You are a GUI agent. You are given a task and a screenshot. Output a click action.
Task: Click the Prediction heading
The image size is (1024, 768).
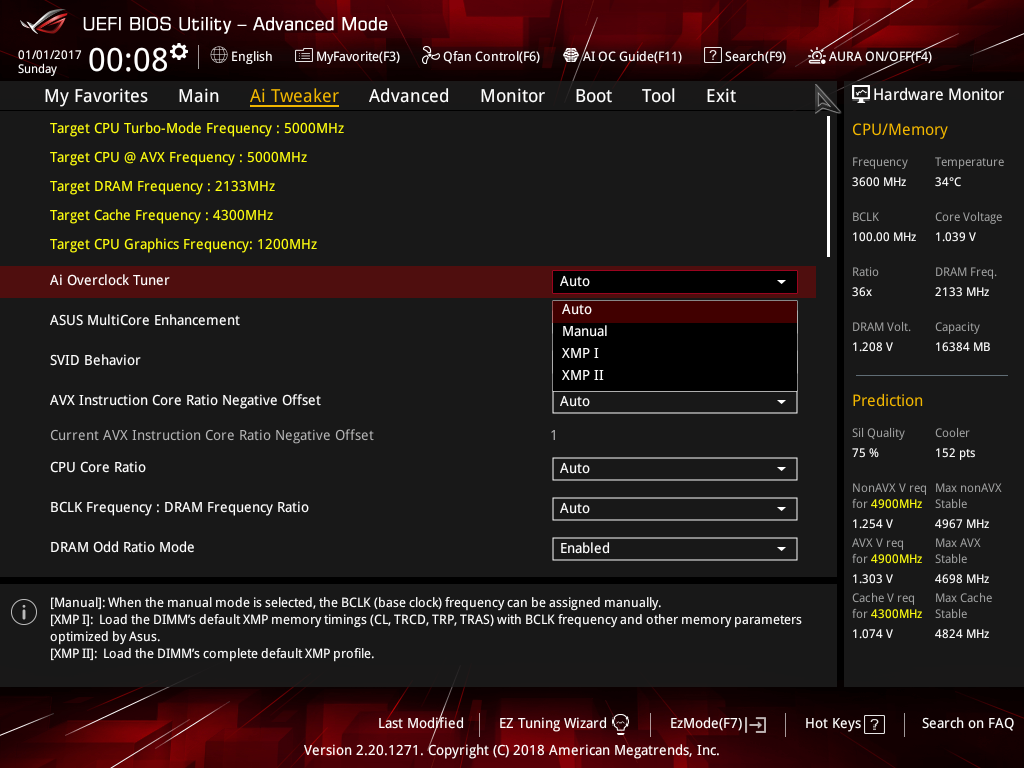887,400
